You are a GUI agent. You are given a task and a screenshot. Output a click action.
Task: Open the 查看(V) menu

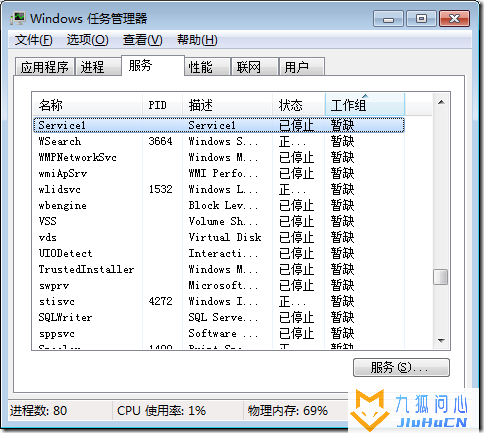[x=143, y=40]
